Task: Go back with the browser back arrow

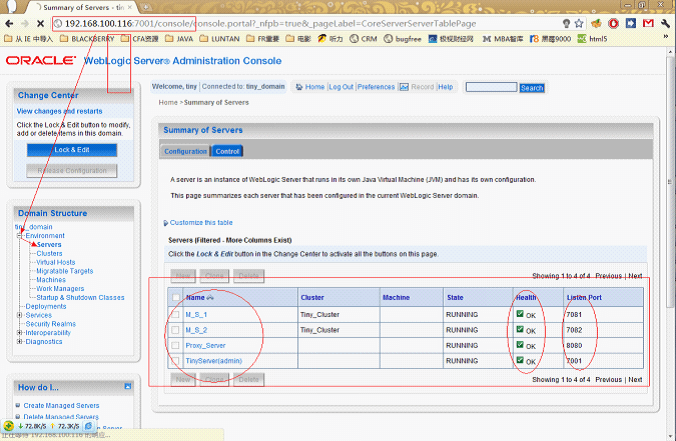Action: tap(9, 24)
